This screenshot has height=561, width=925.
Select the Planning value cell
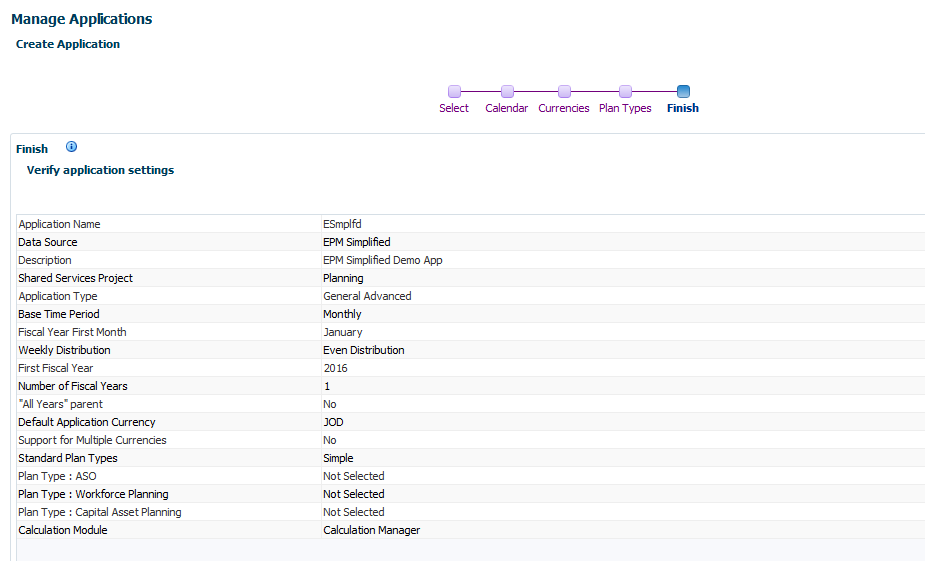(x=343, y=278)
